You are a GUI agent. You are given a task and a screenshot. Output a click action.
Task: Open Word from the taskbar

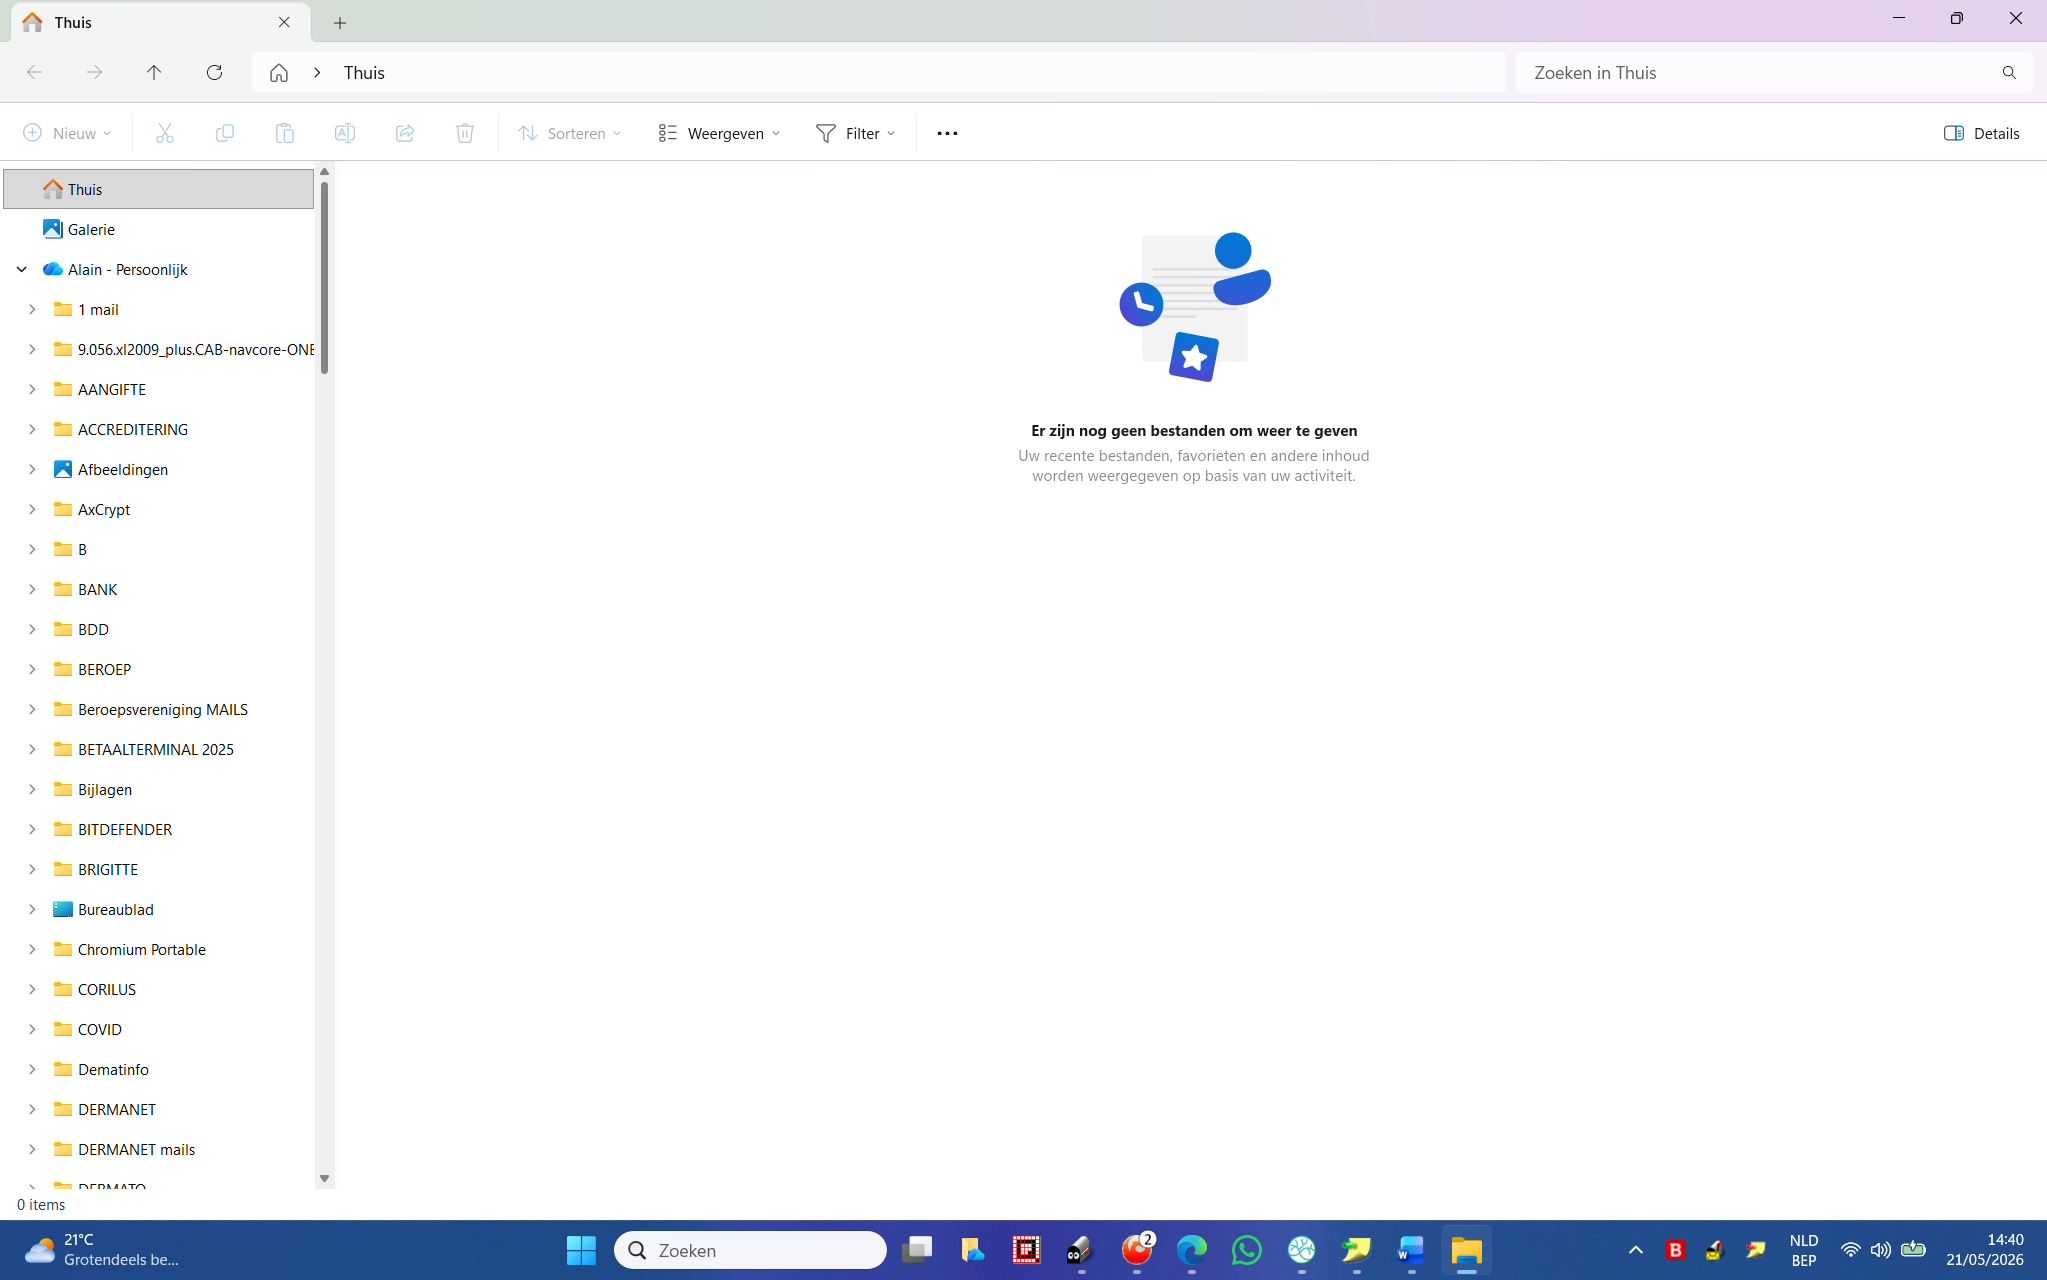coord(1411,1250)
